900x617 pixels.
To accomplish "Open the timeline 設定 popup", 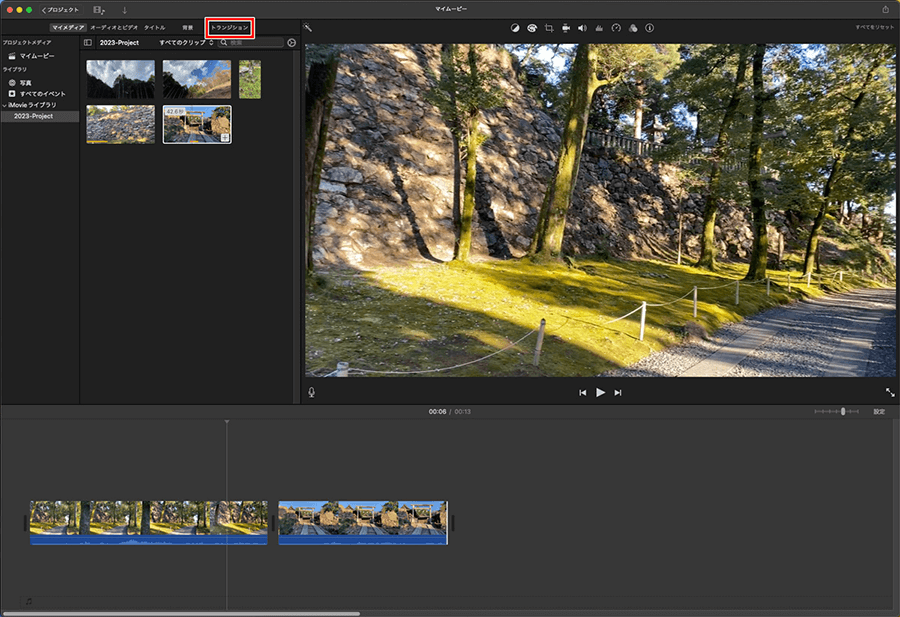I will (879, 411).
